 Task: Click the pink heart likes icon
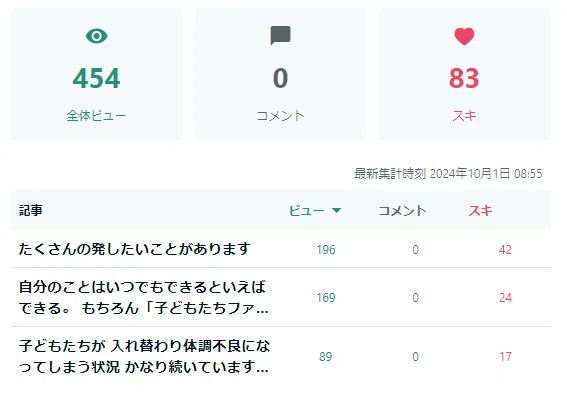[464, 37]
